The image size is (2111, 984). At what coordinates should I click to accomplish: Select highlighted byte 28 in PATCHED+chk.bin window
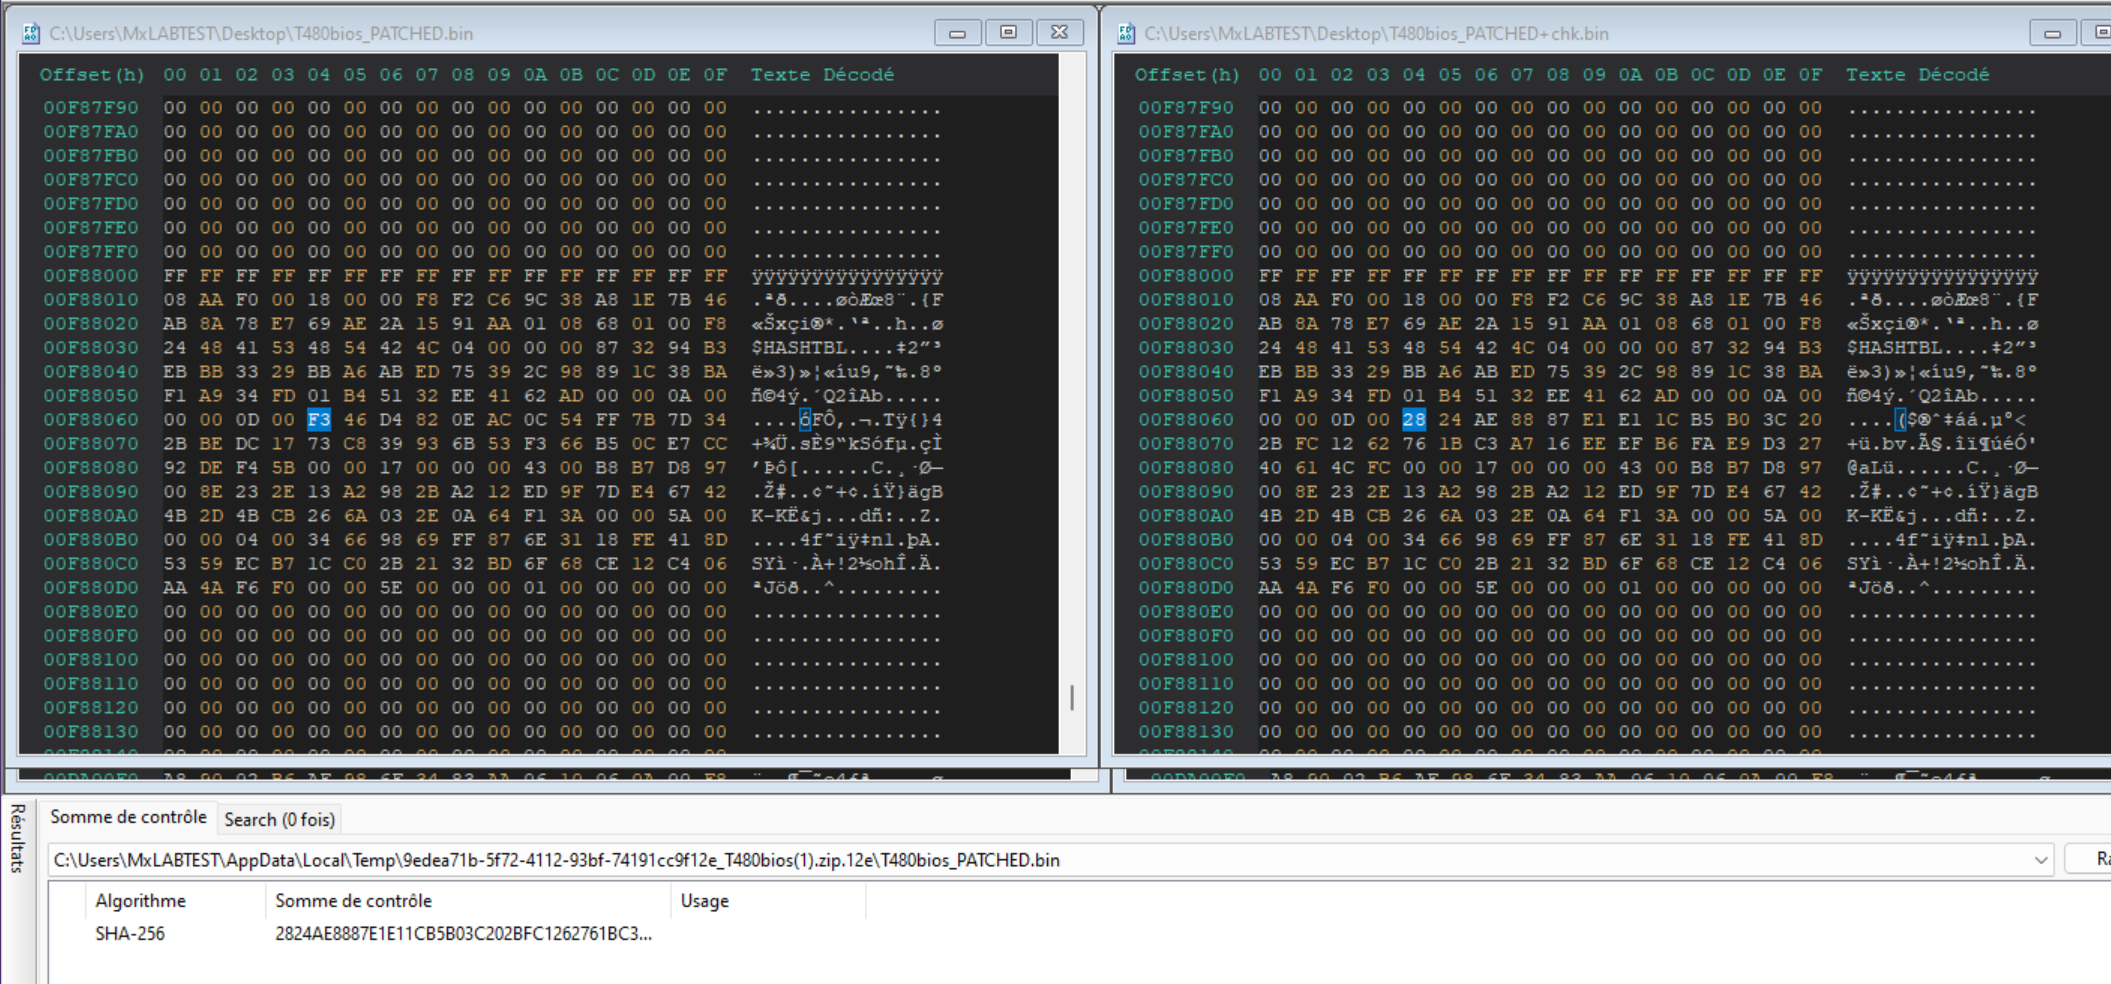(x=1414, y=420)
